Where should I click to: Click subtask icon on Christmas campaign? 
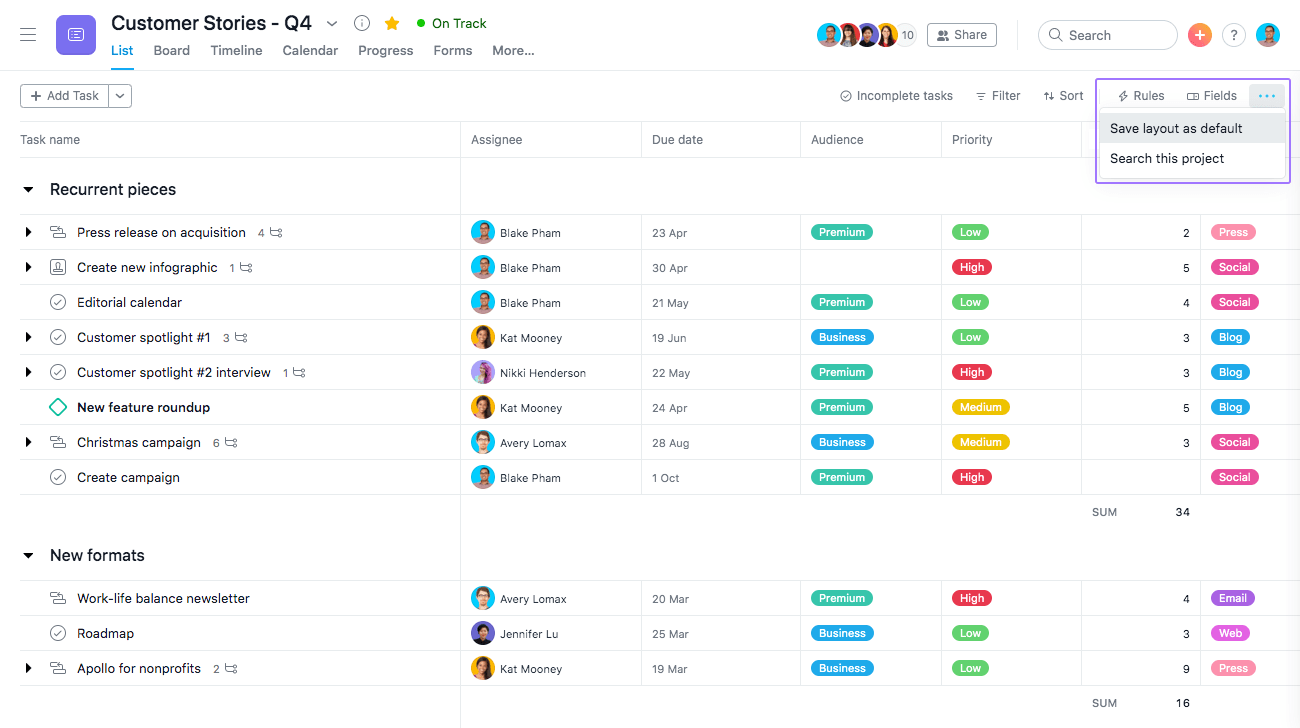[231, 443]
